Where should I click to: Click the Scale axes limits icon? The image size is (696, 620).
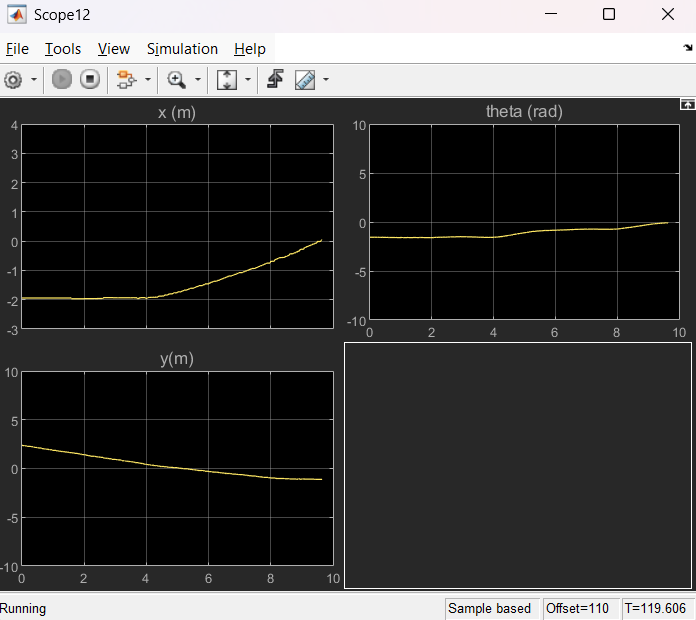coord(227,80)
